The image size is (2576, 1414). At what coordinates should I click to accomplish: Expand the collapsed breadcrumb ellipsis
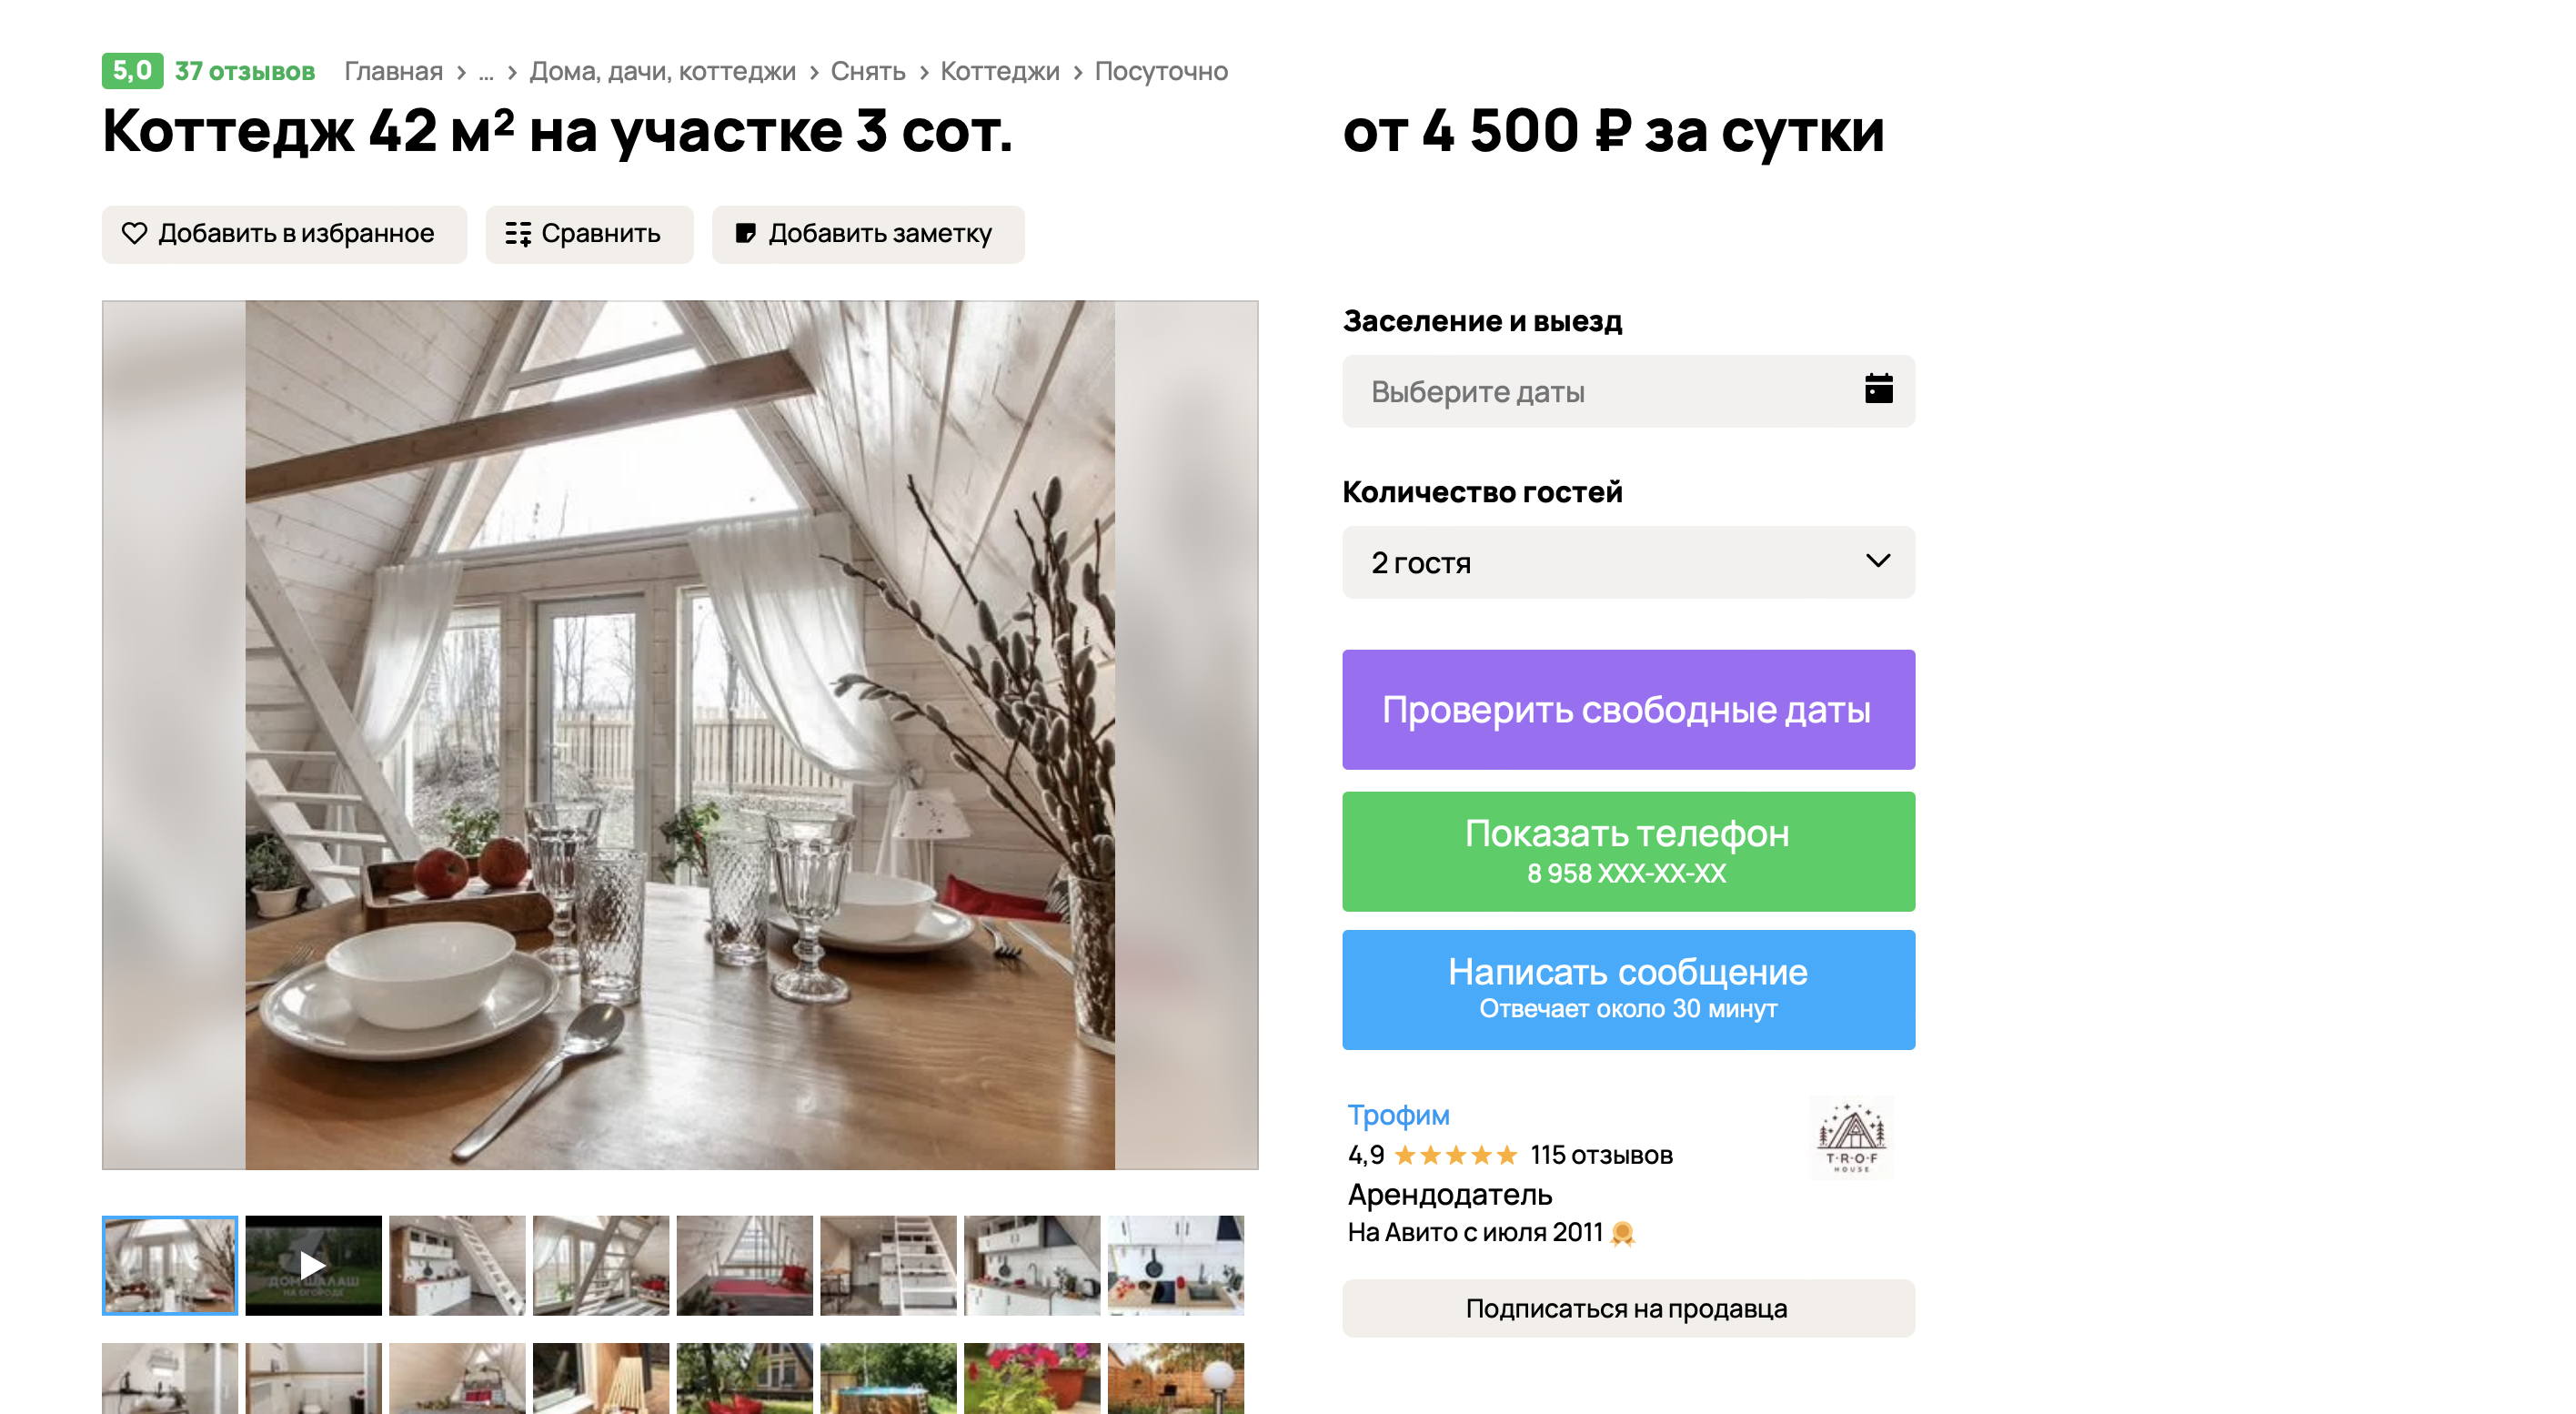pos(486,72)
